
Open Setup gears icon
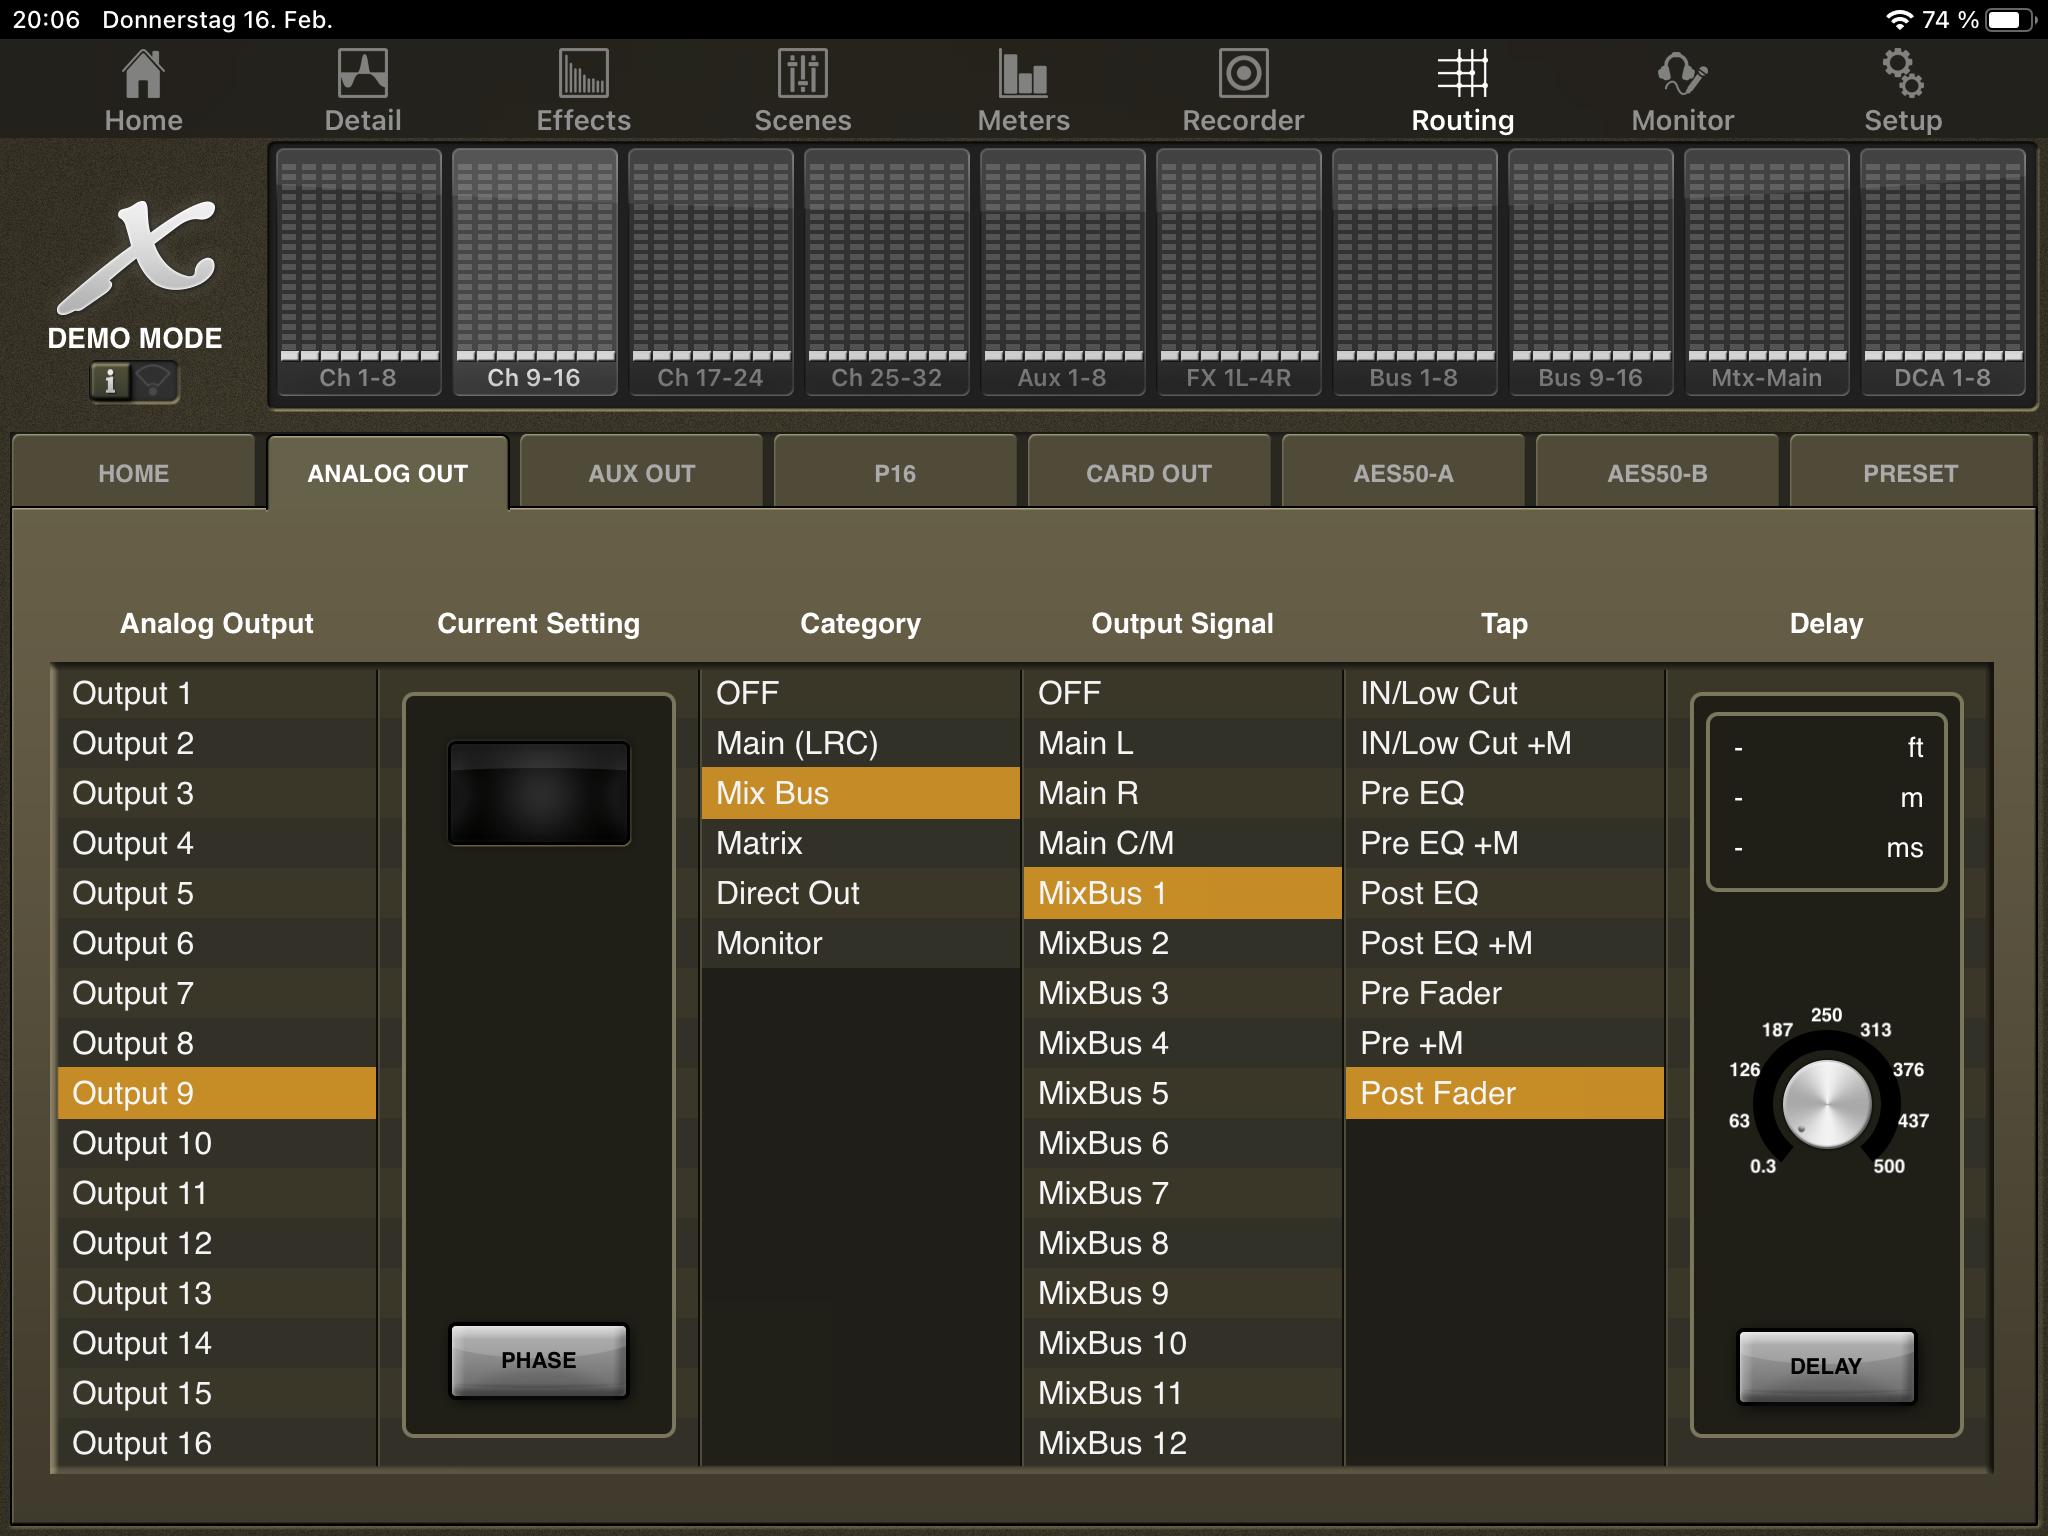click(x=1902, y=90)
